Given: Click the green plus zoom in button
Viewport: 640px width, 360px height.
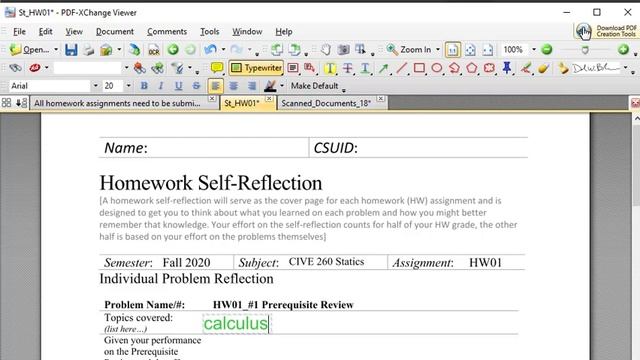Looking at the screenshot, I should [623, 50].
